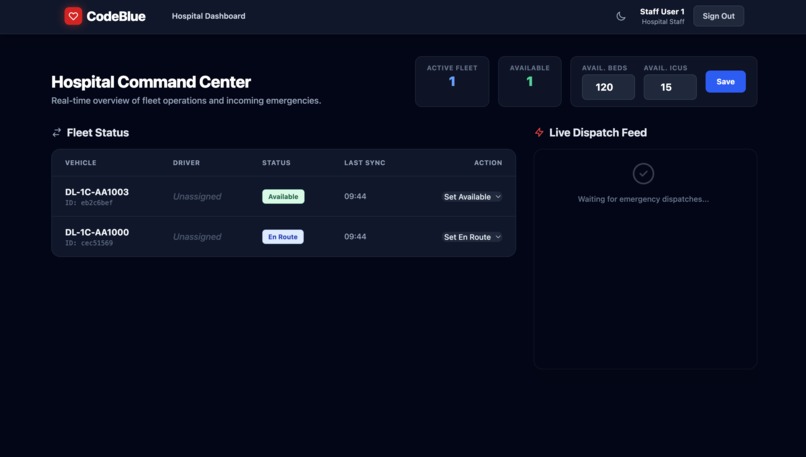Open the Hospital Dashboard nav item
Viewport: 806px width, 457px height.
point(208,16)
